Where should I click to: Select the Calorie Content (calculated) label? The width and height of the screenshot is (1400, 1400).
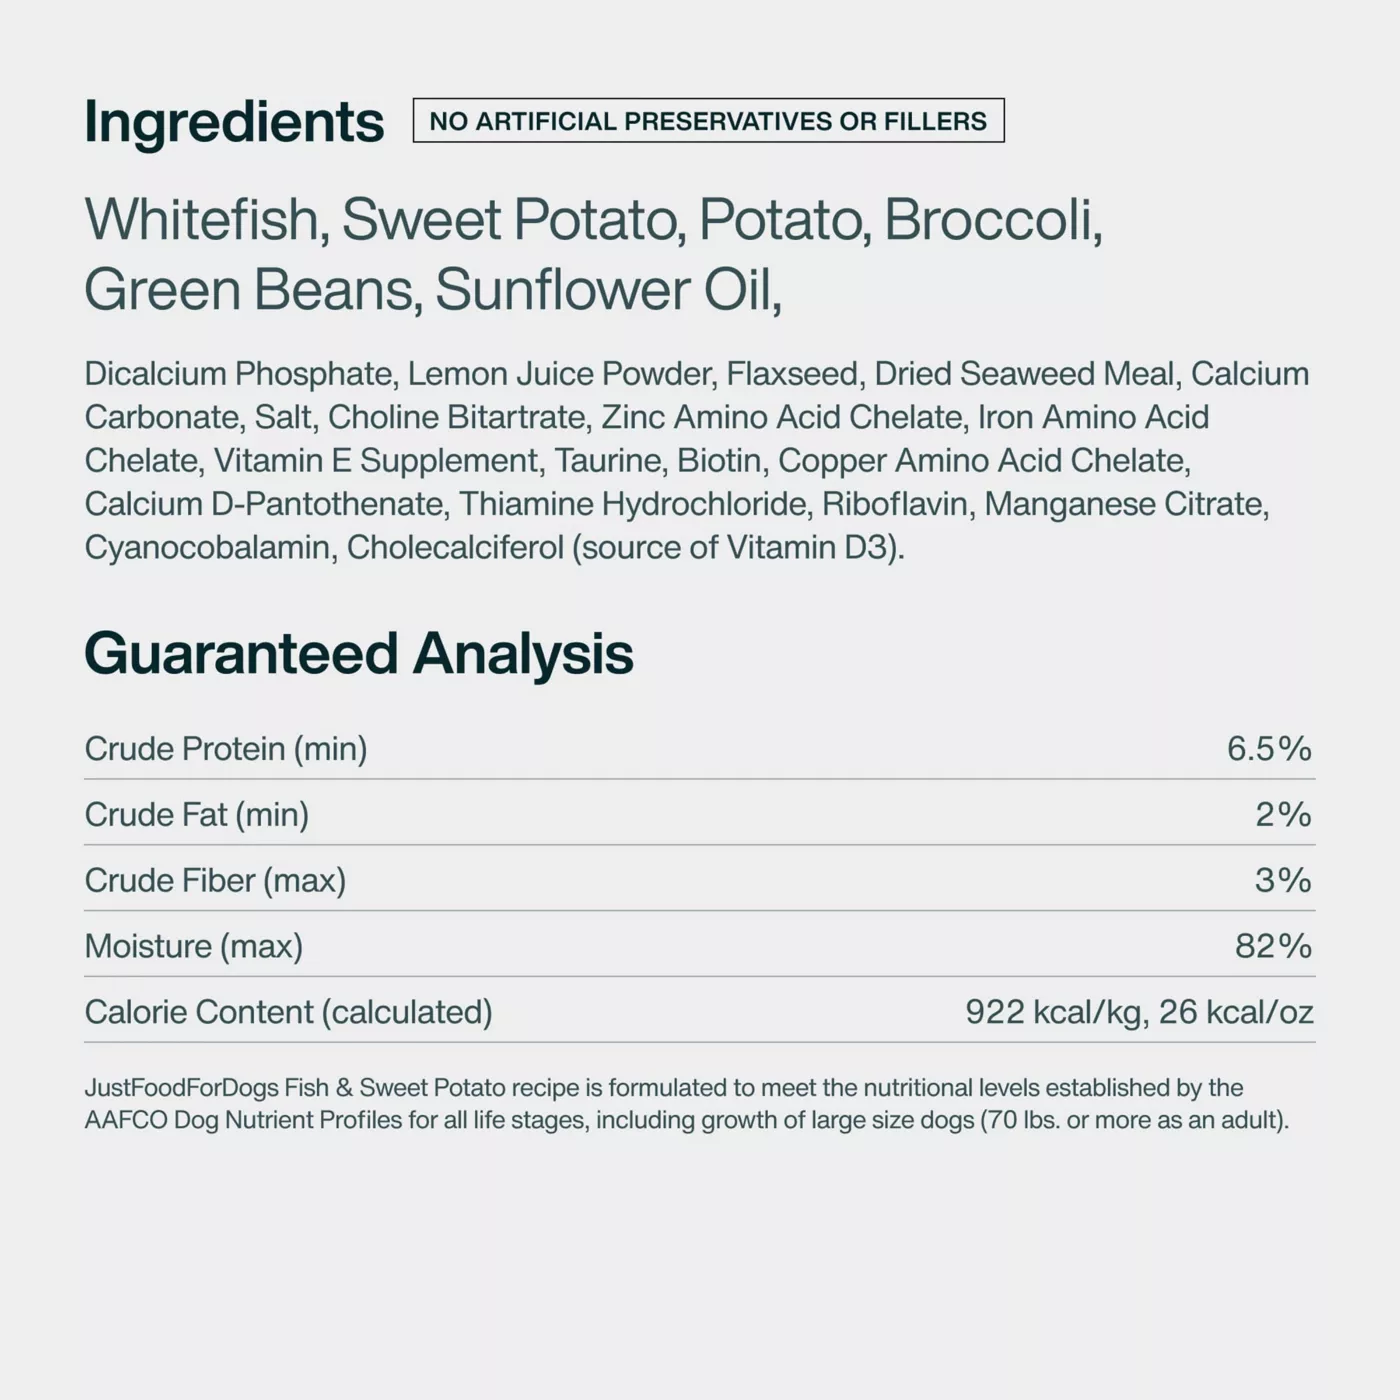tap(289, 1012)
